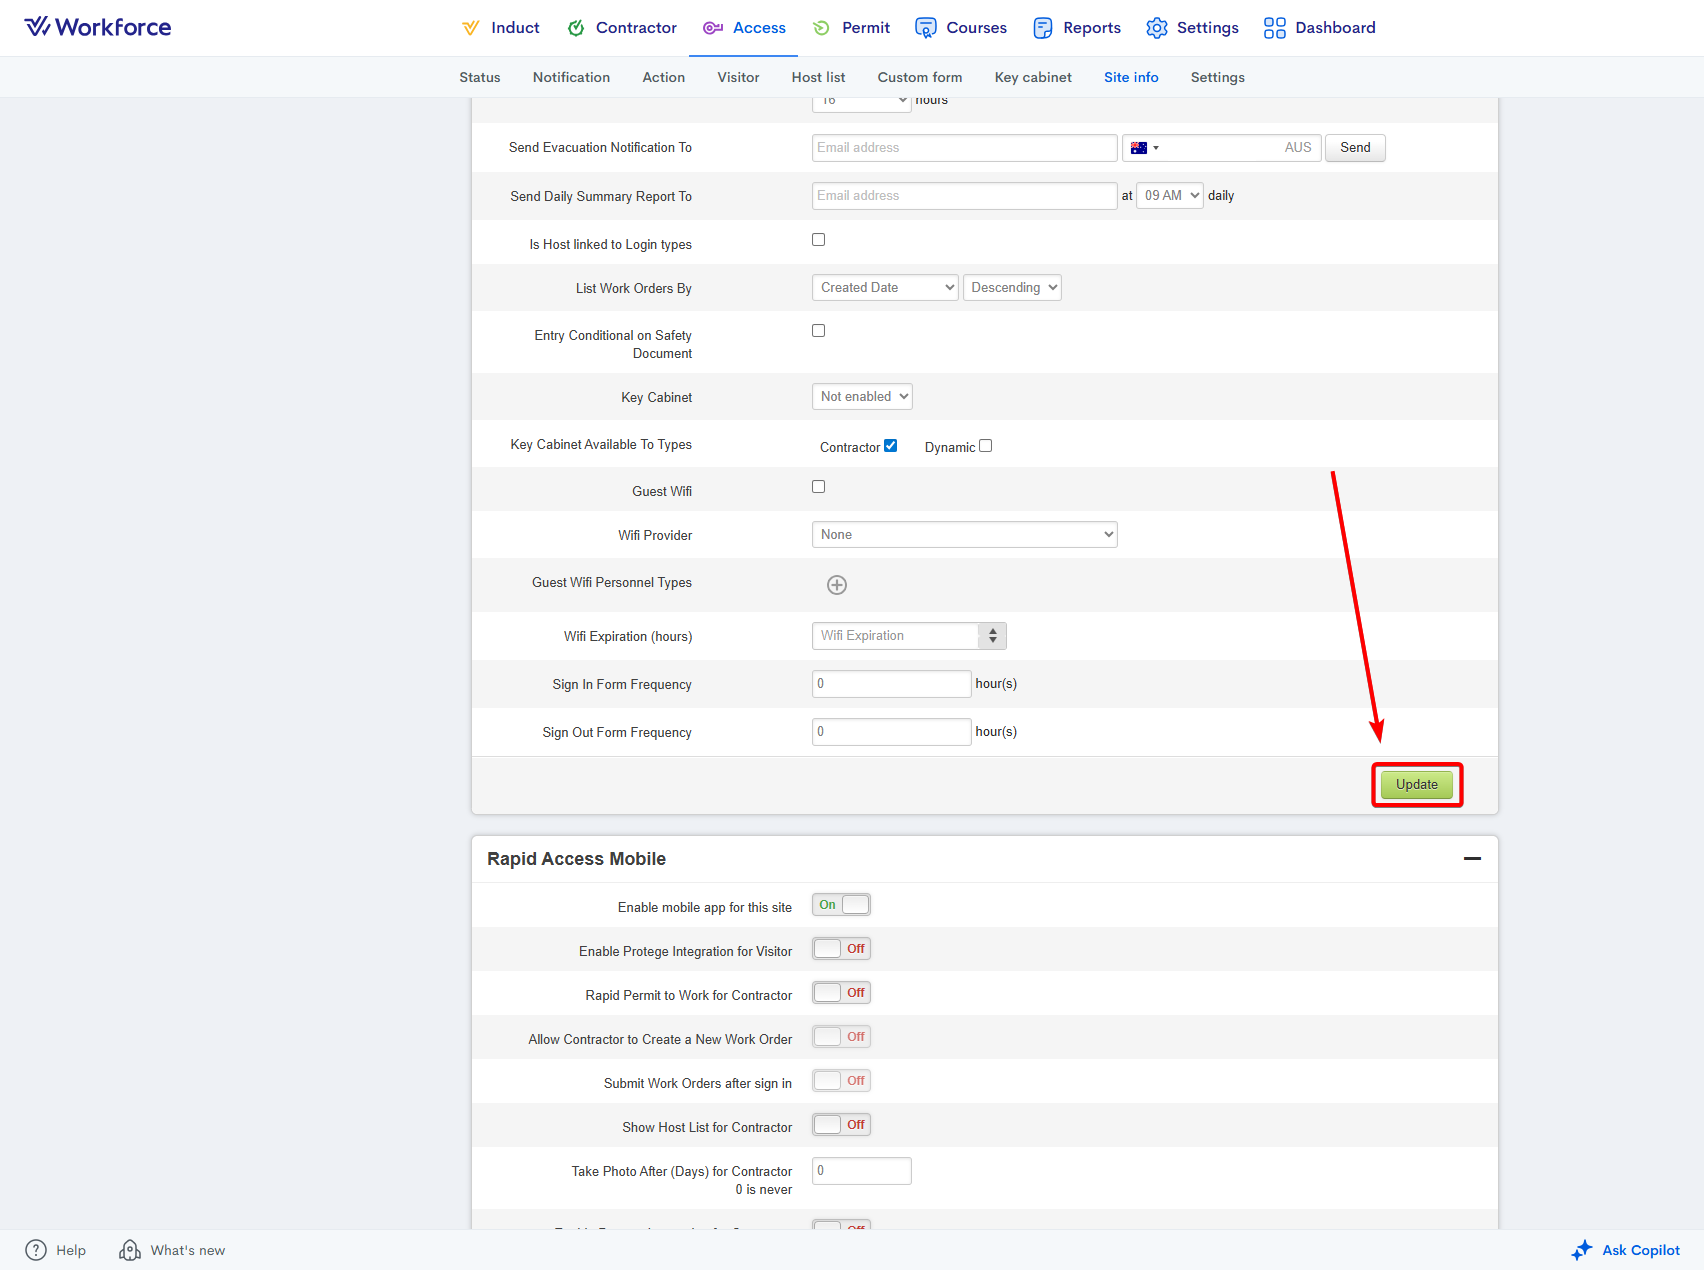
Task: Click the Sign In Form Frequency field
Action: point(891,684)
